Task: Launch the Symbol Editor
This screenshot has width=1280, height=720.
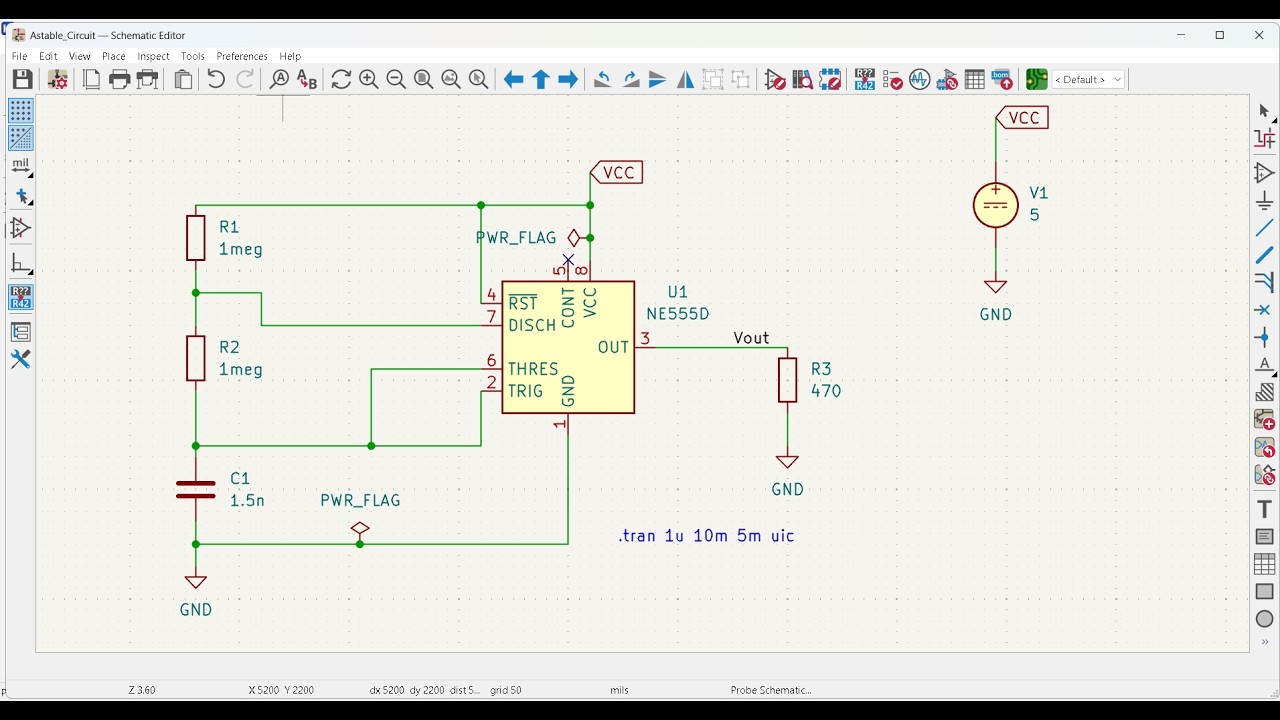Action: point(775,79)
